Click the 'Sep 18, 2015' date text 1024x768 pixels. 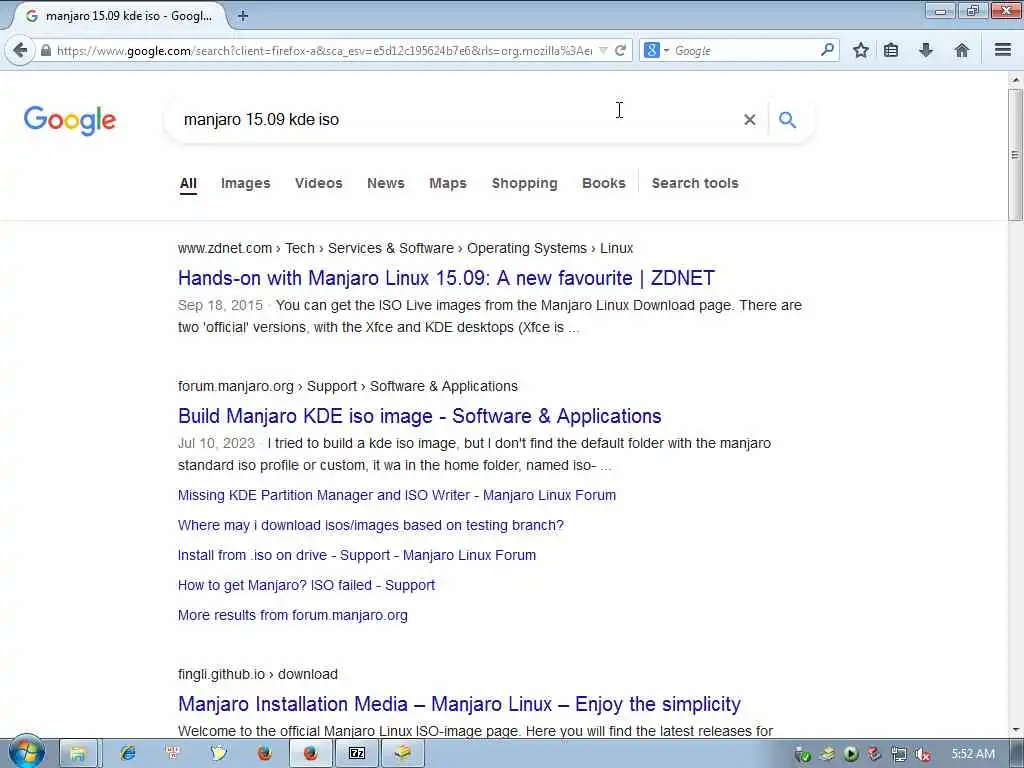tap(220, 305)
